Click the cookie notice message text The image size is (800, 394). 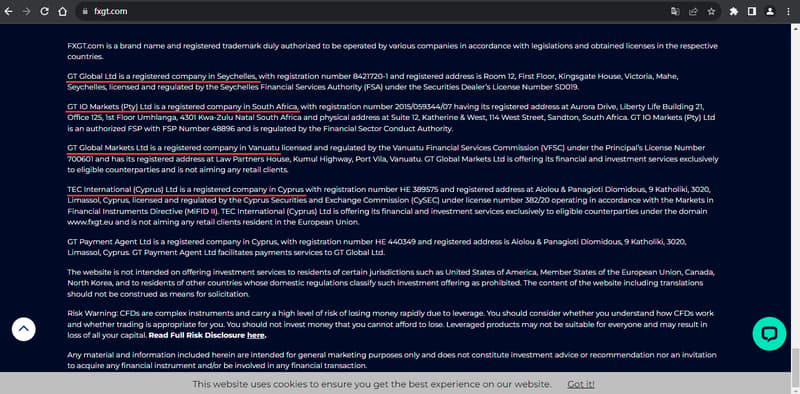[x=372, y=384]
